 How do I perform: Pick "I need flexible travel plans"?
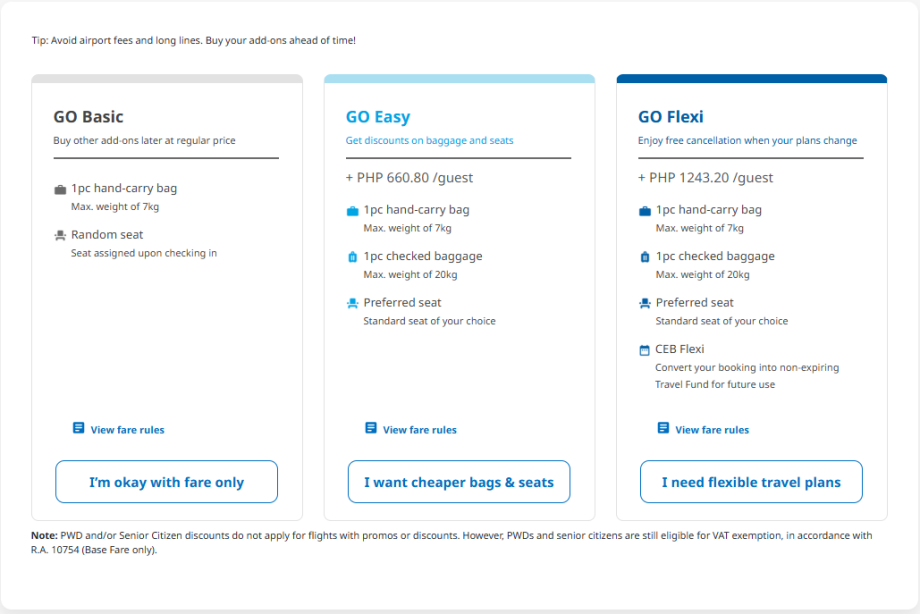(751, 482)
